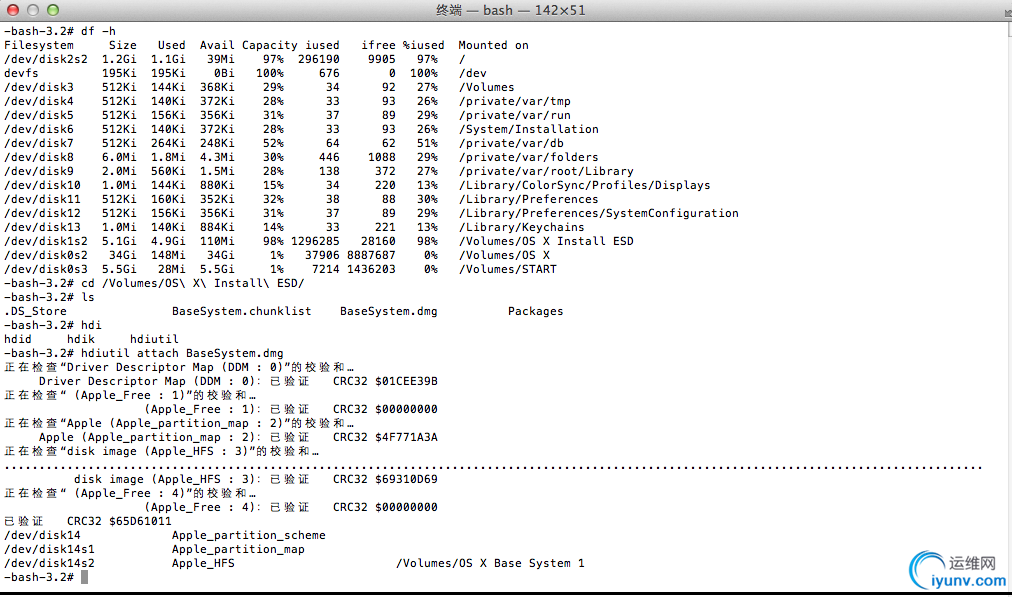1012x597 pixels.
Task: Minimize the terminal window
Action: coord(33,10)
